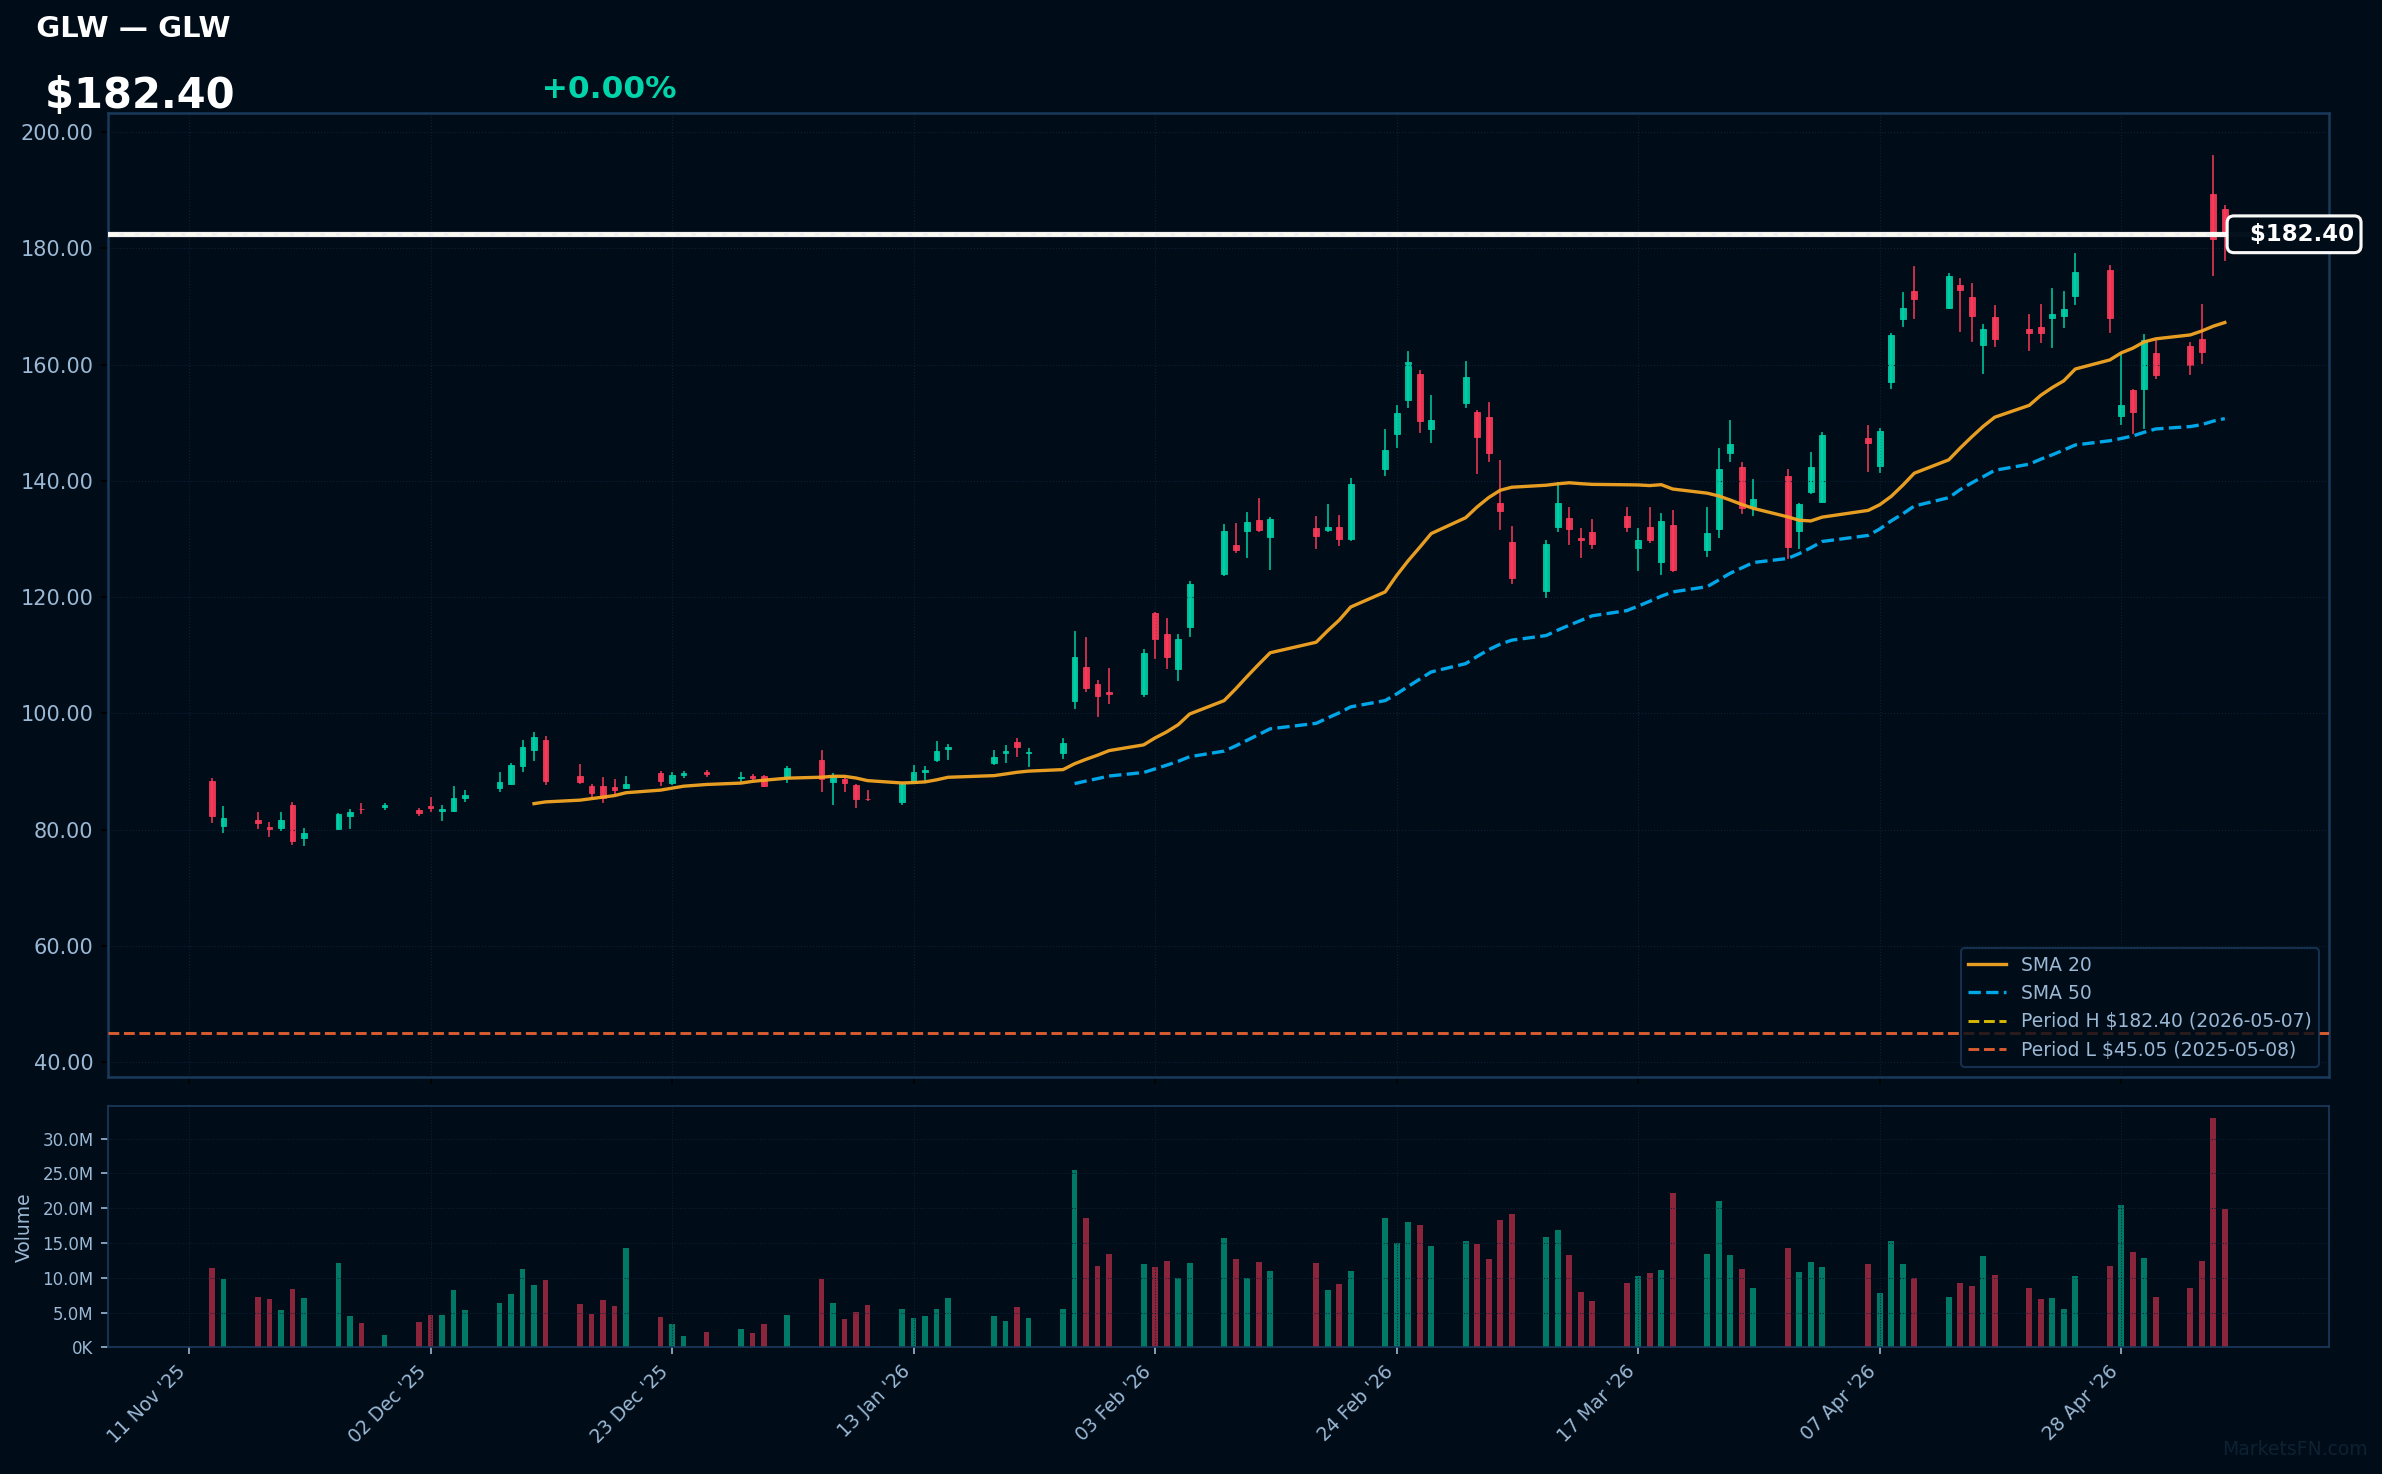
Task: Click the 5.0M volume axis label
Action: click(x=72, y=1314)
